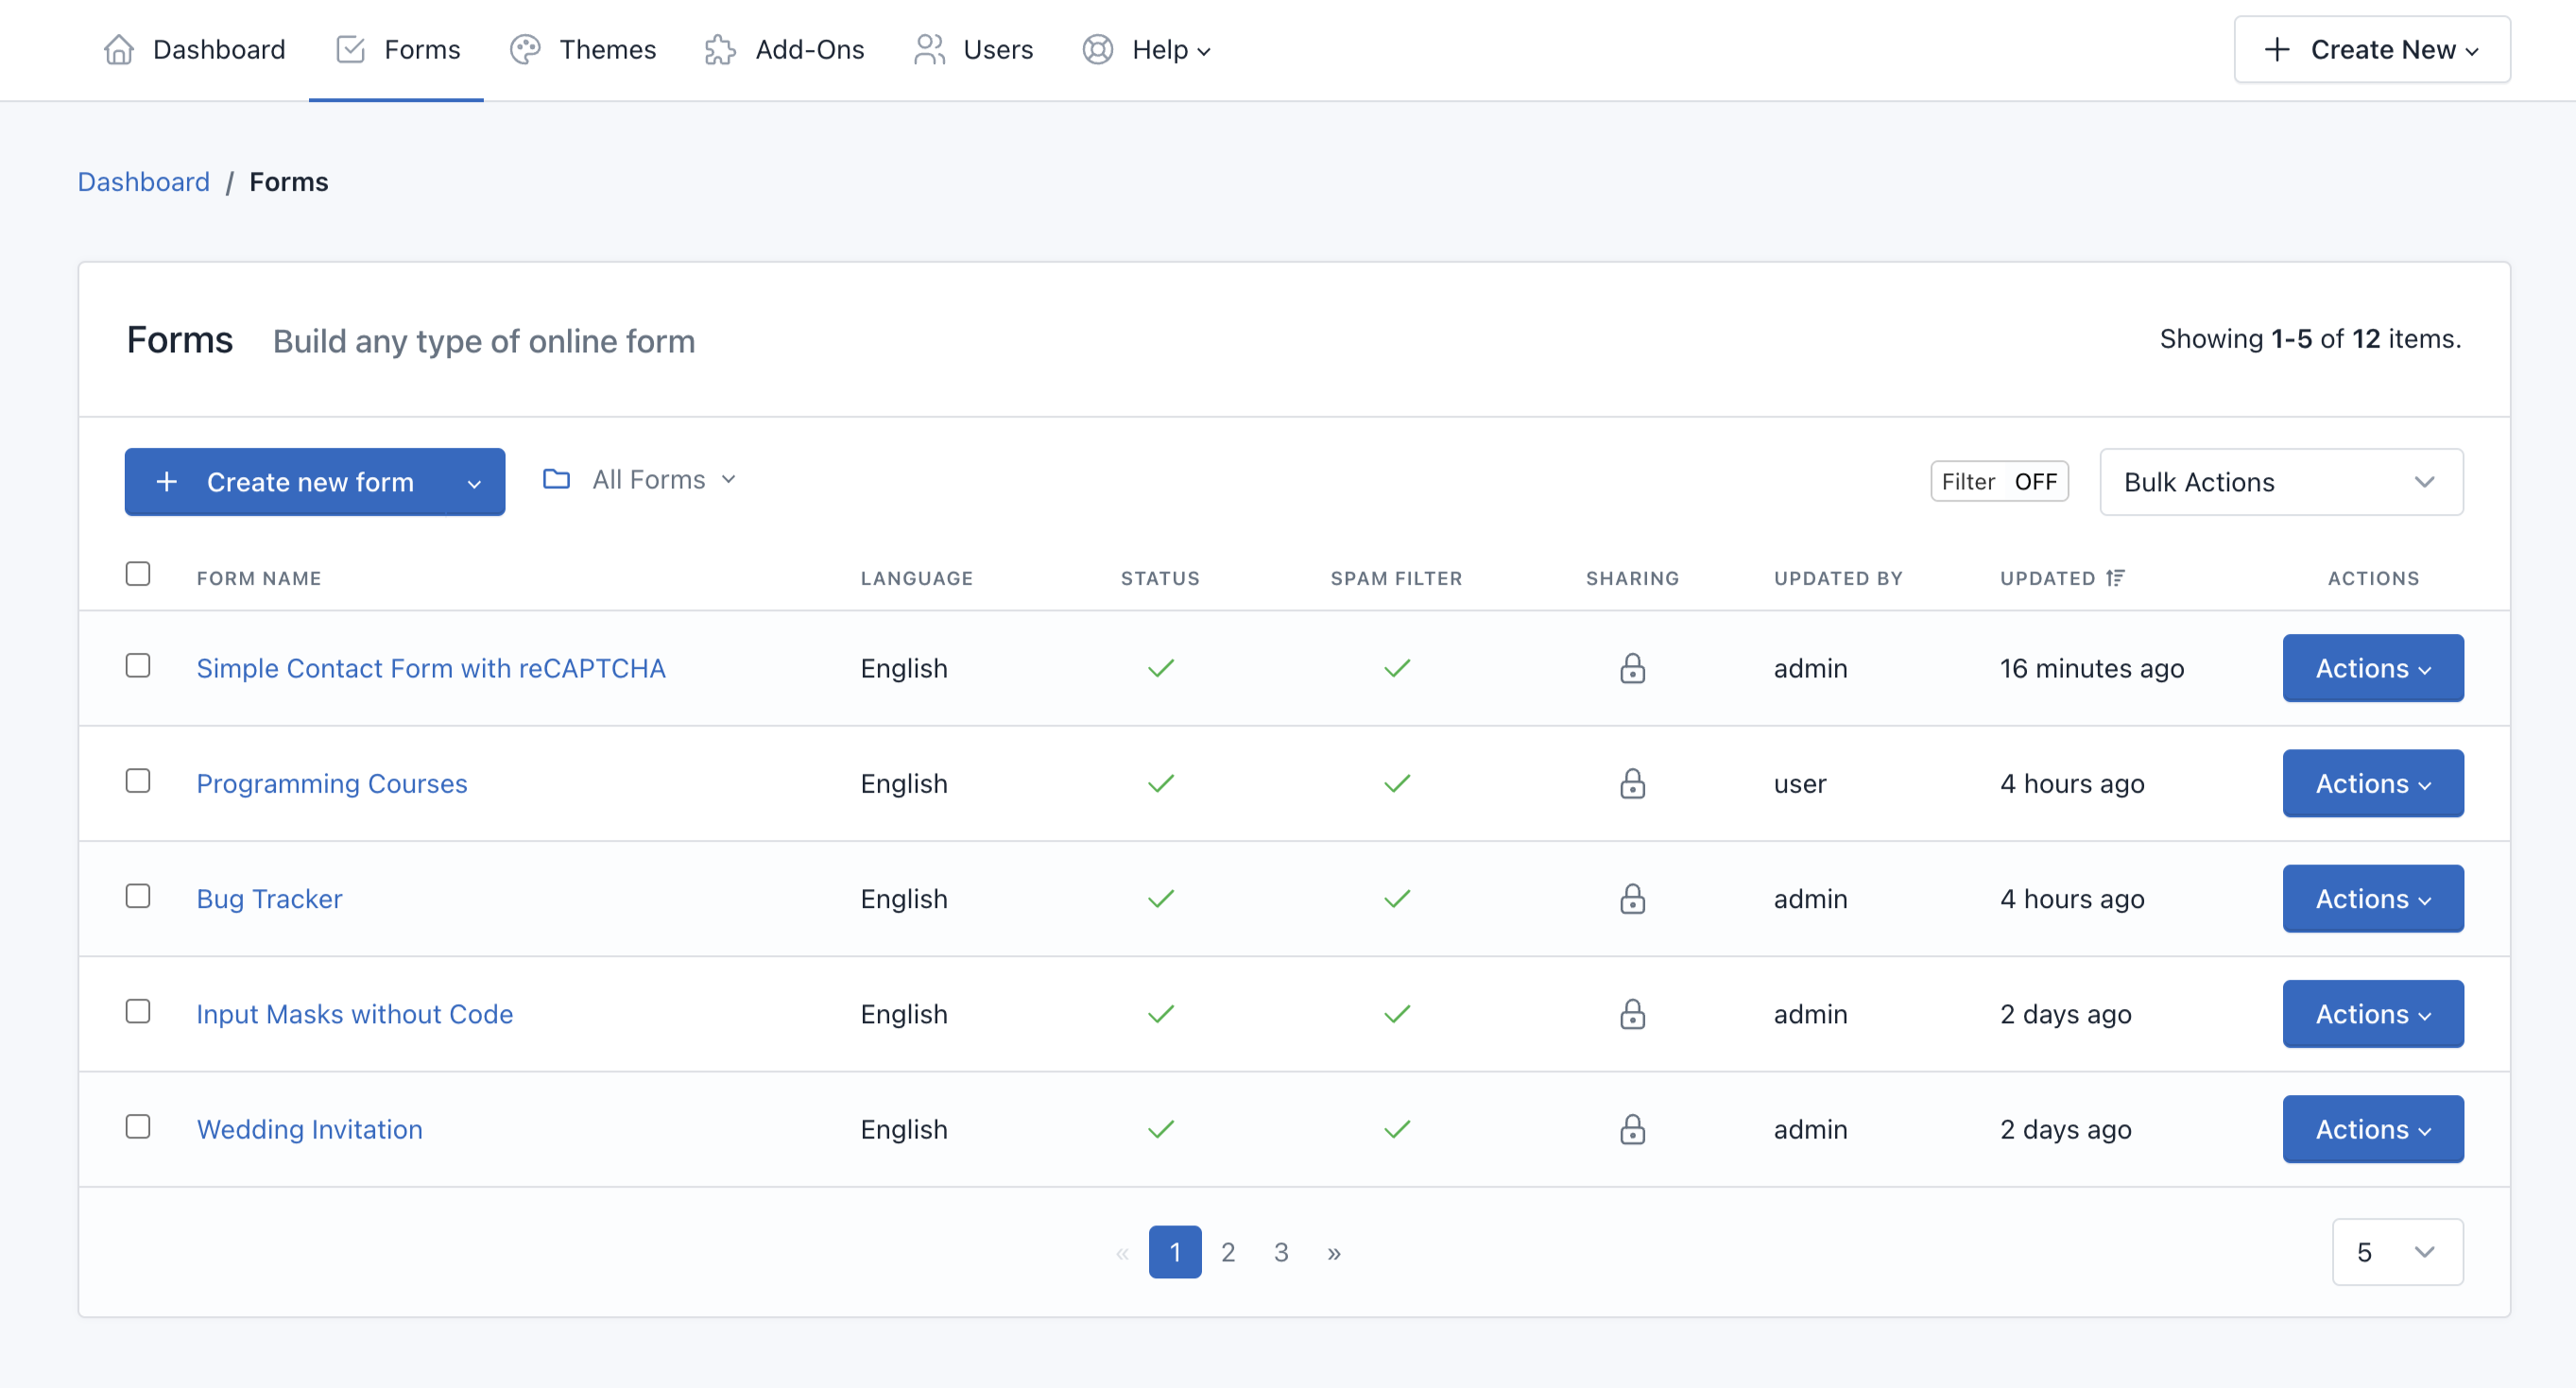Select the Programming Courses row checkbox
The image size is (2576, 1388).
point(138,781)
